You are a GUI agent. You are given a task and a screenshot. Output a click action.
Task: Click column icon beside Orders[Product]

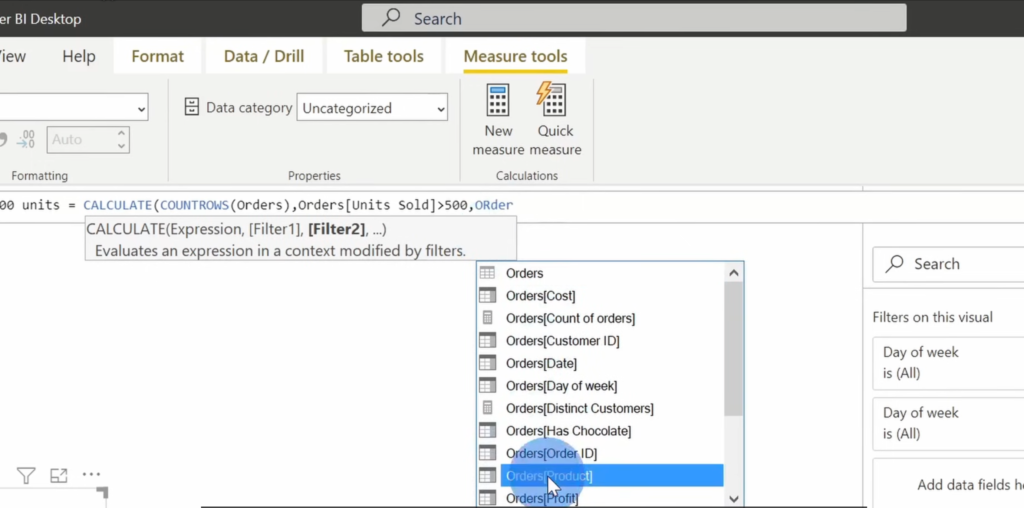(487, 476)
